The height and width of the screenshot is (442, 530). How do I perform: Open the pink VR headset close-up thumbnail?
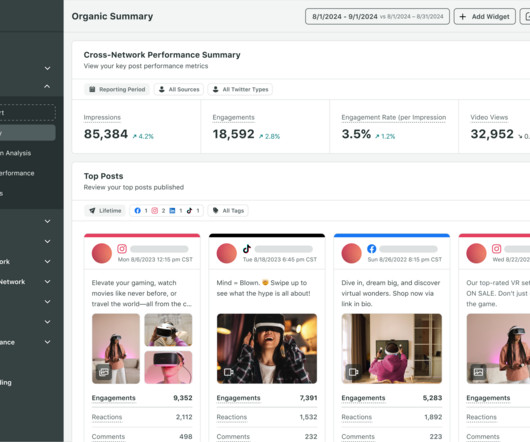(168, 367)
